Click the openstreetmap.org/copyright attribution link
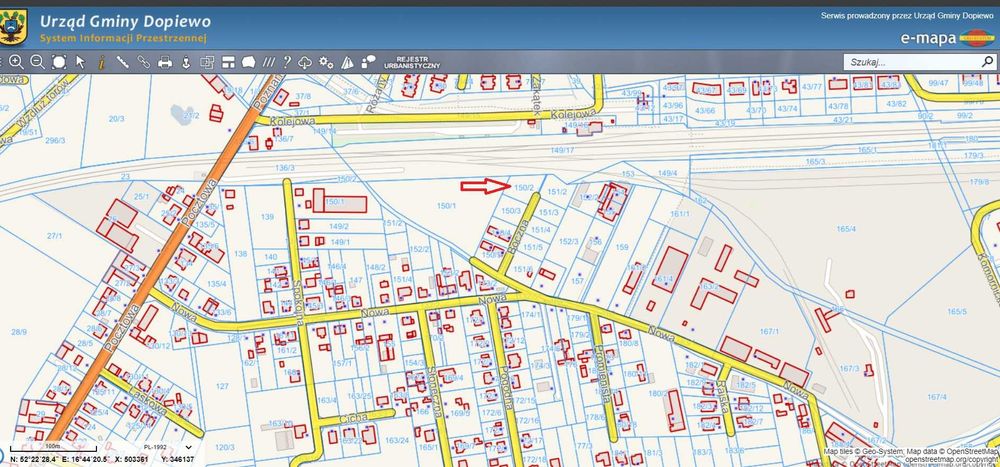Viewport: 1000px width, 467px height. (x=952, y=459)
